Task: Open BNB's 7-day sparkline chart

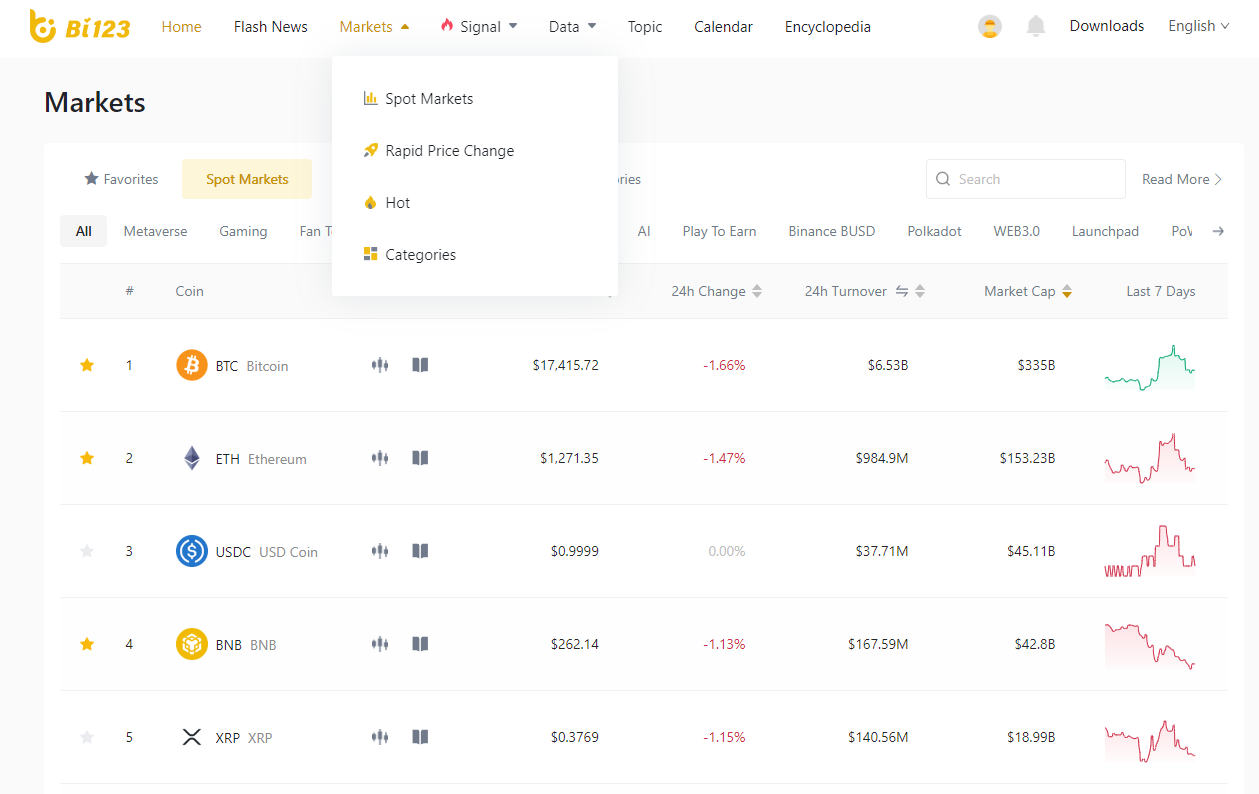Action: tap(1150, 646)
